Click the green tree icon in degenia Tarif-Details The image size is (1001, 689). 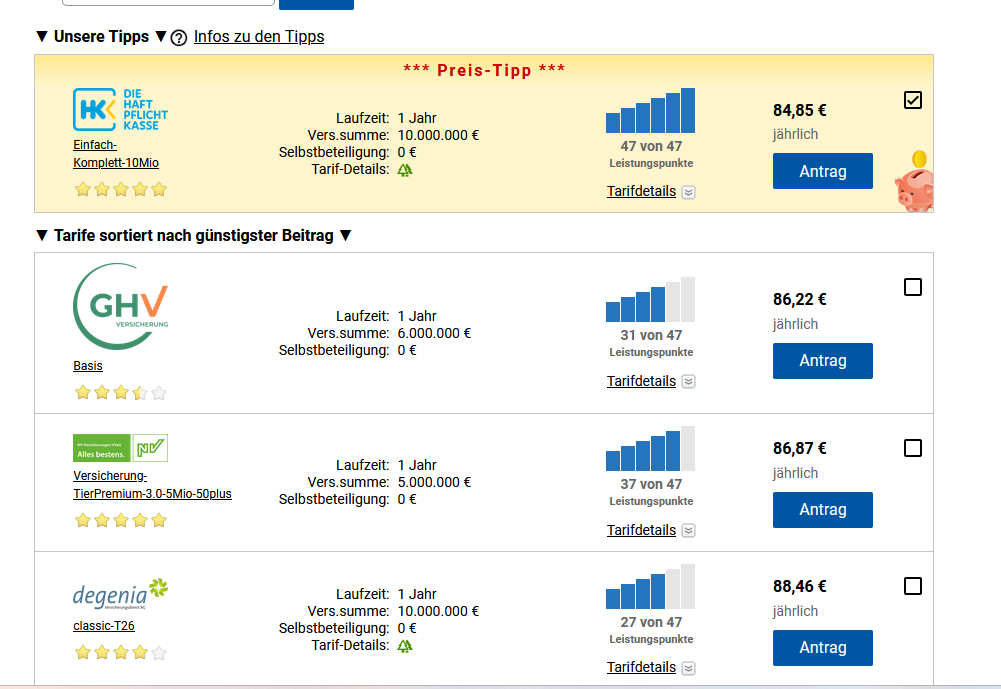click(405, 646)
